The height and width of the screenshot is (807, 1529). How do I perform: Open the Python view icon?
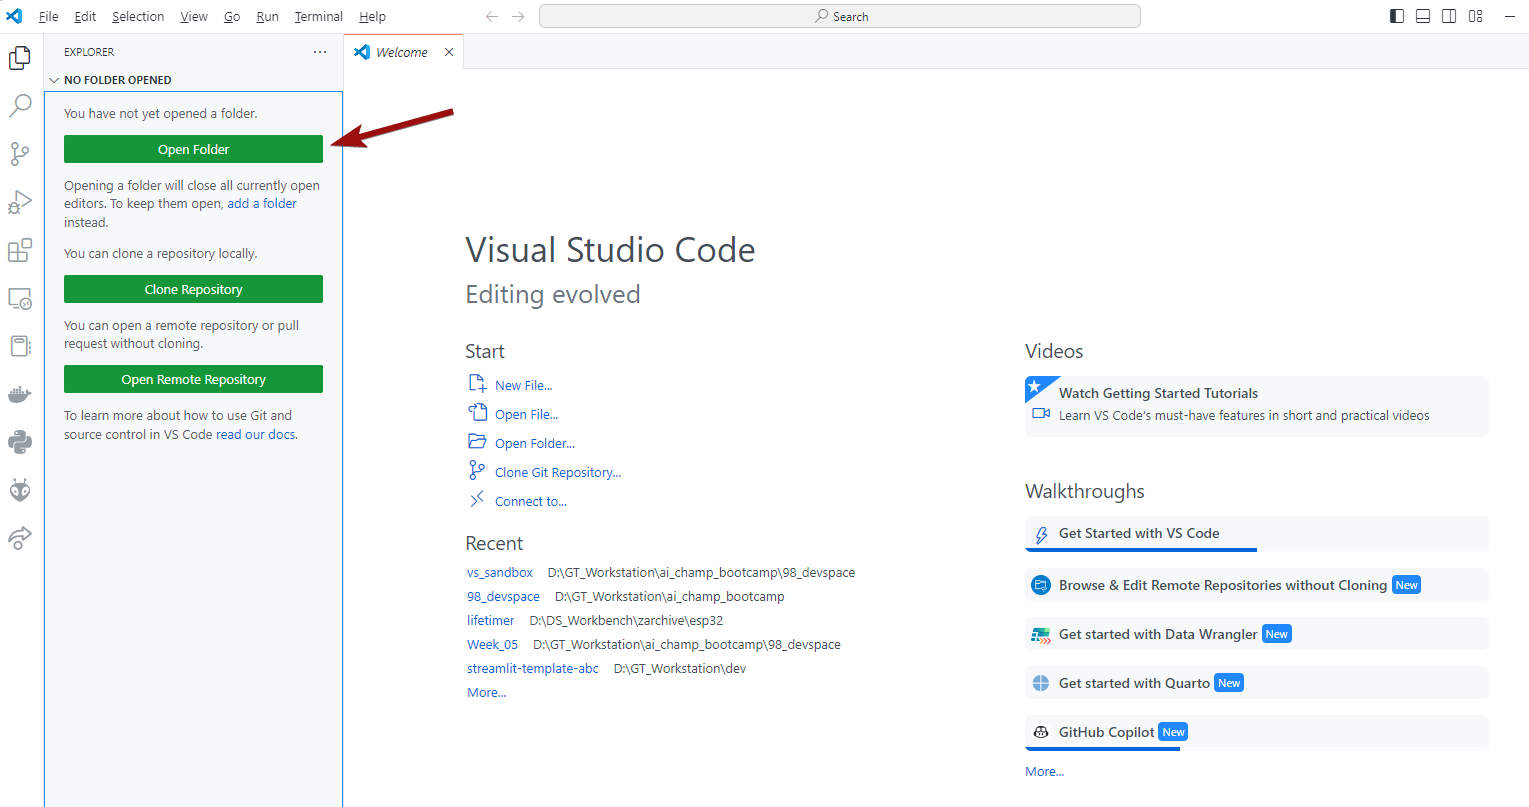[x=20, y=442]
